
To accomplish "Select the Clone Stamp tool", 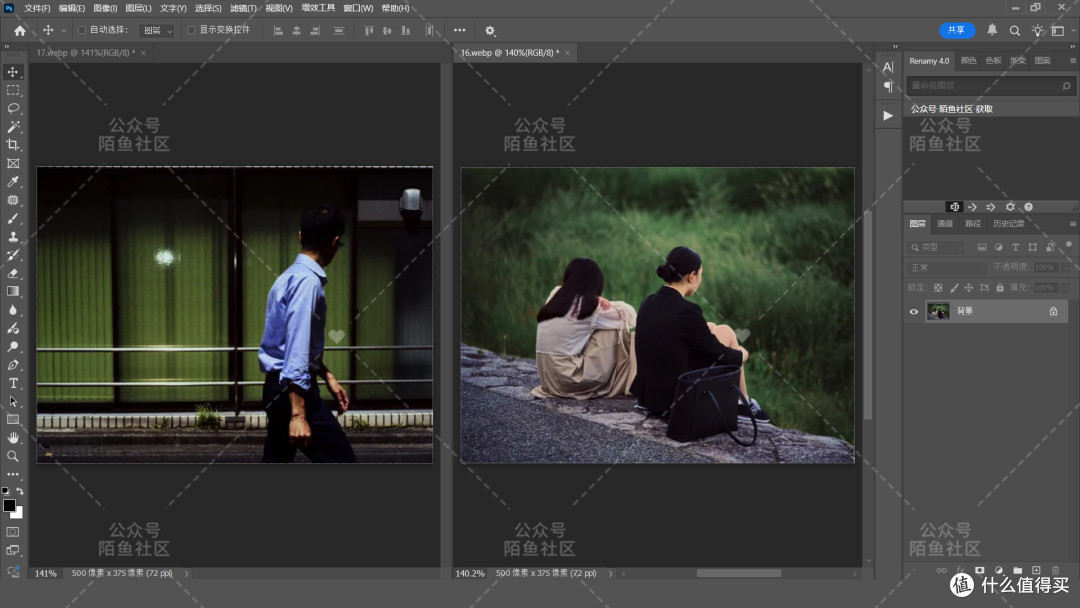I will (x=13, y=236).
